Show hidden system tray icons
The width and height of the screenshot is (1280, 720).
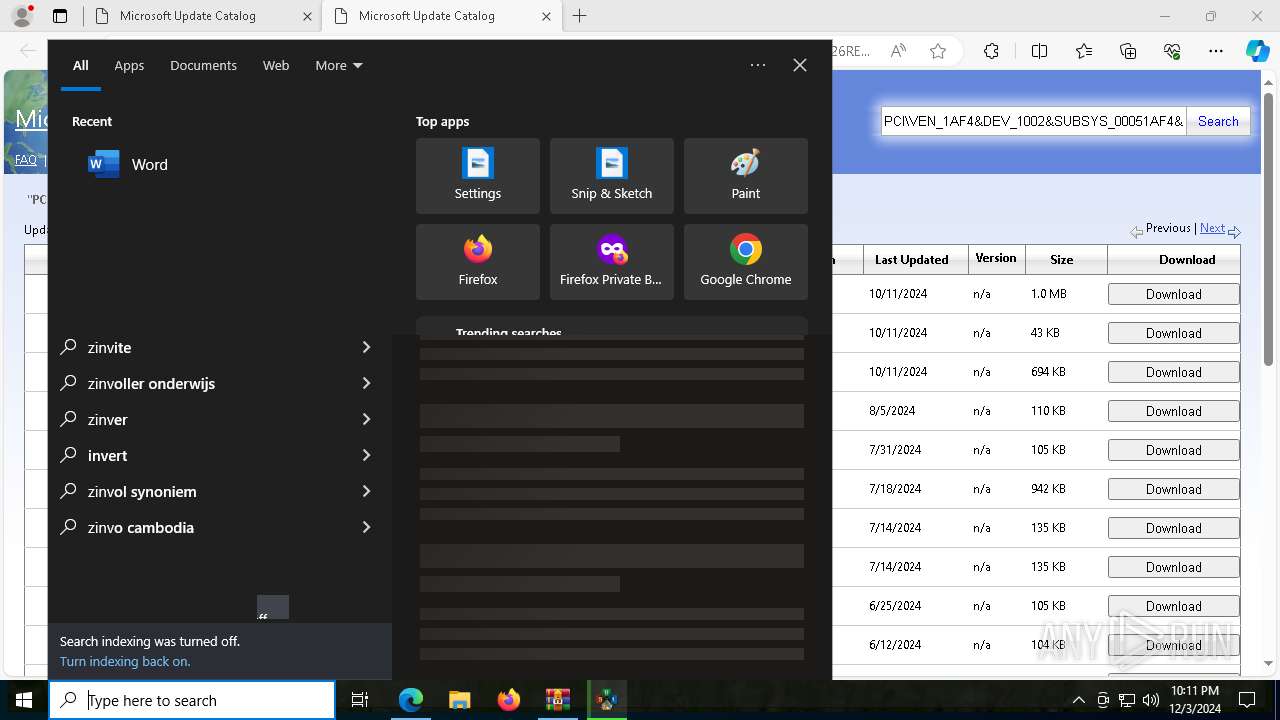click(x=1078, y=700)
